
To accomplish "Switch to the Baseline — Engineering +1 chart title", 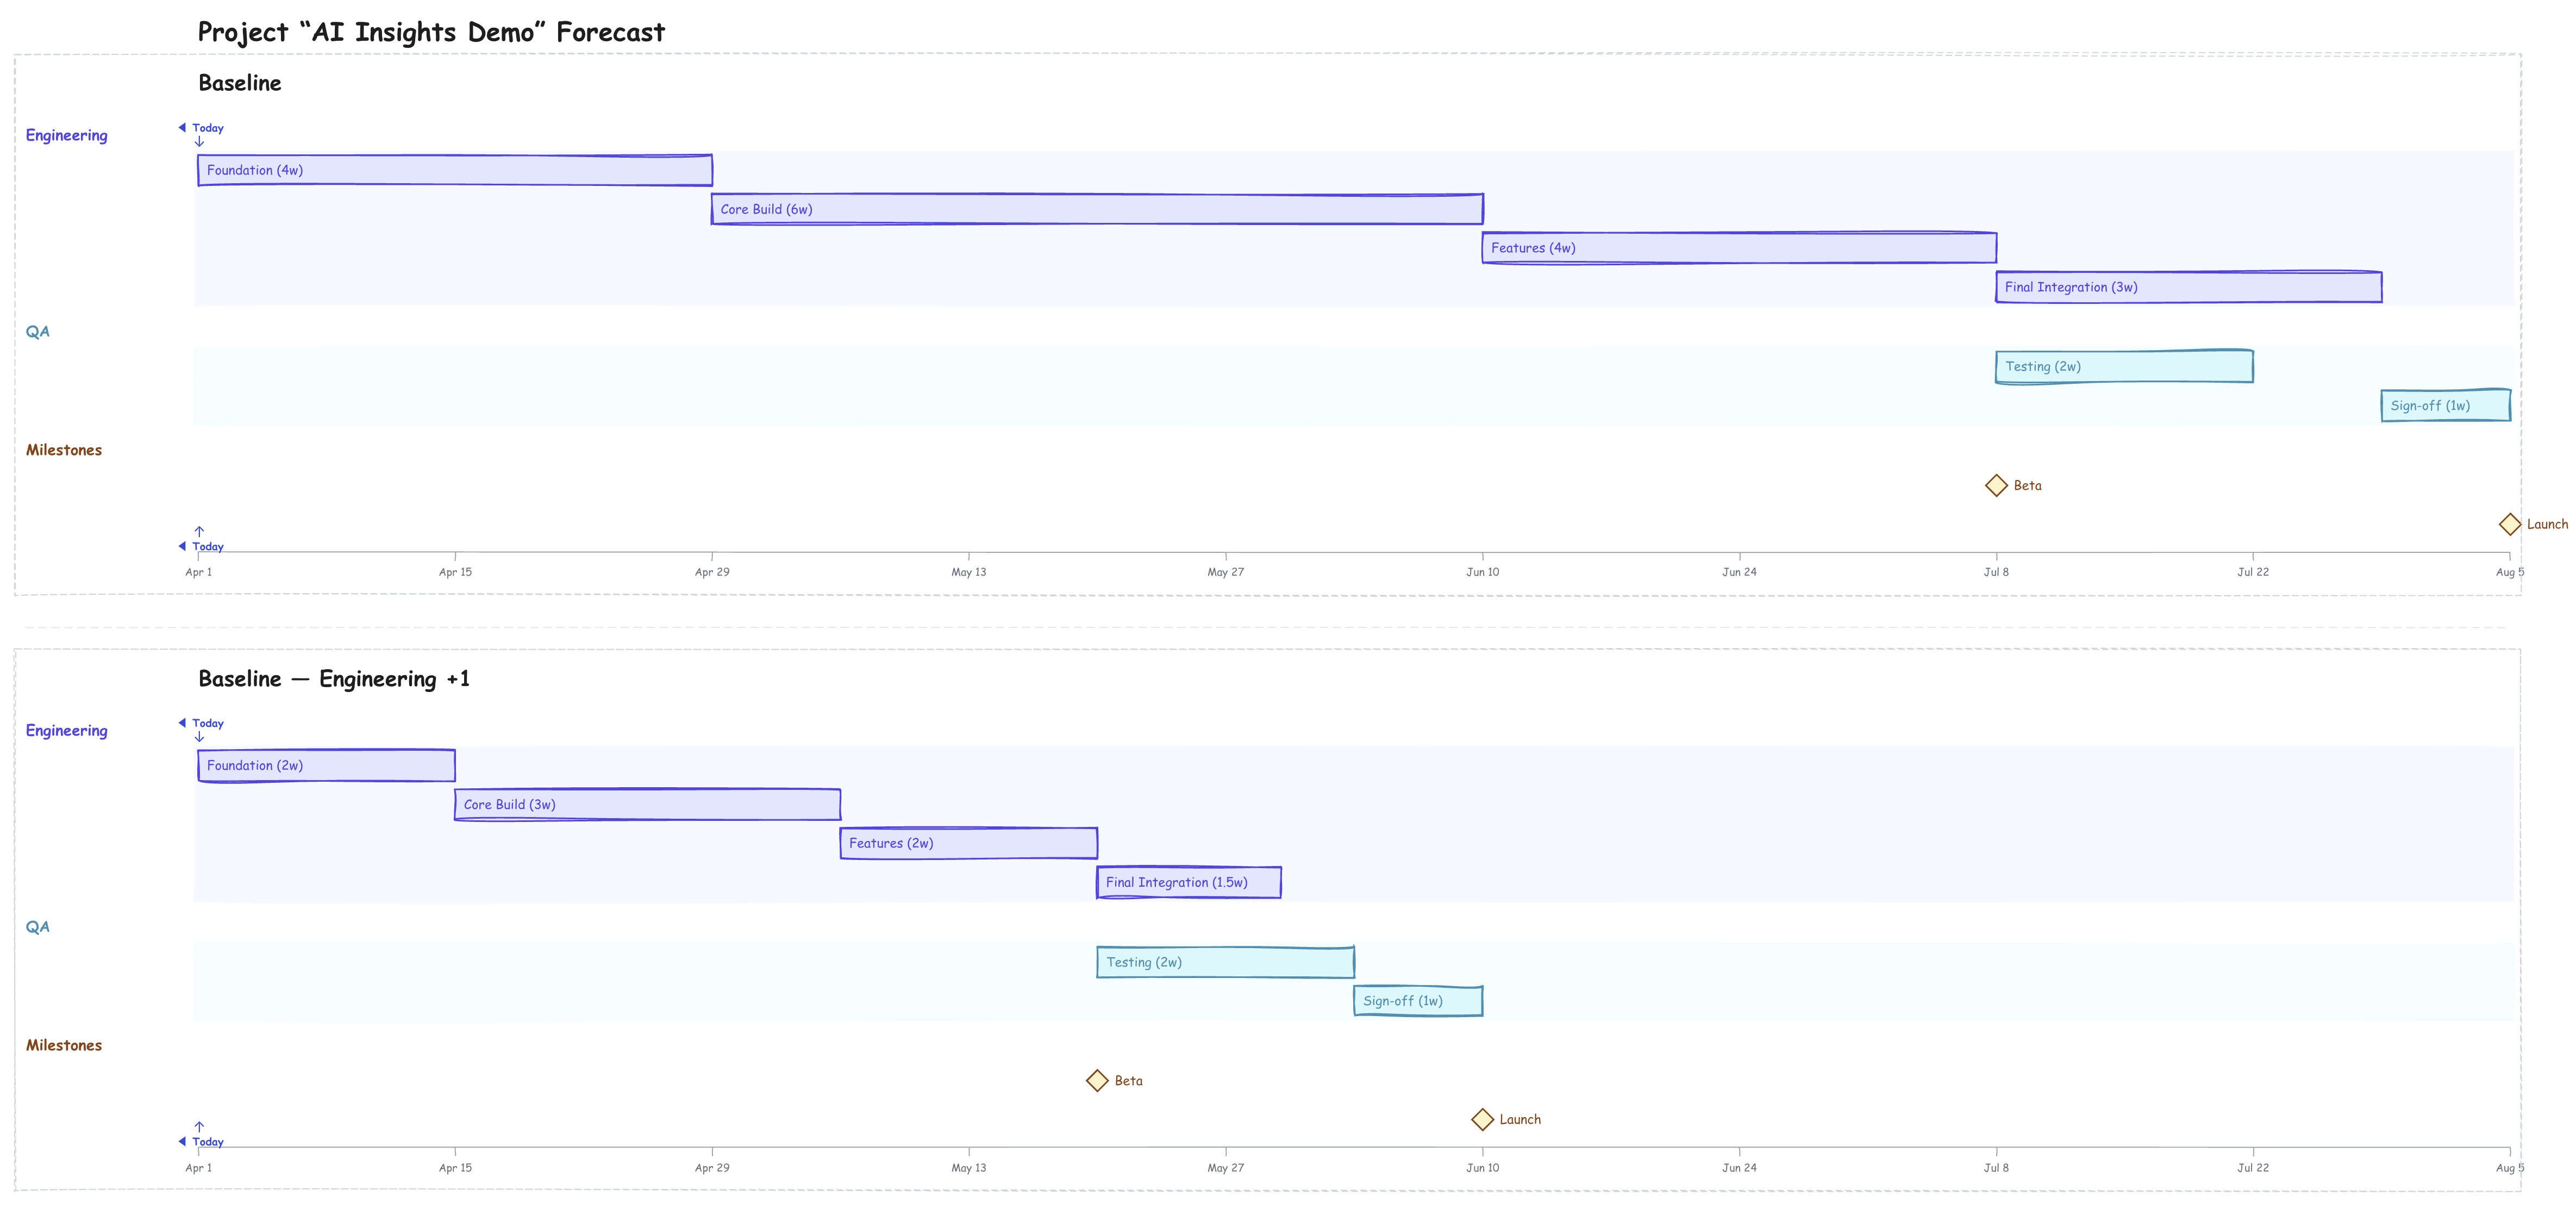I will [334, 678].
